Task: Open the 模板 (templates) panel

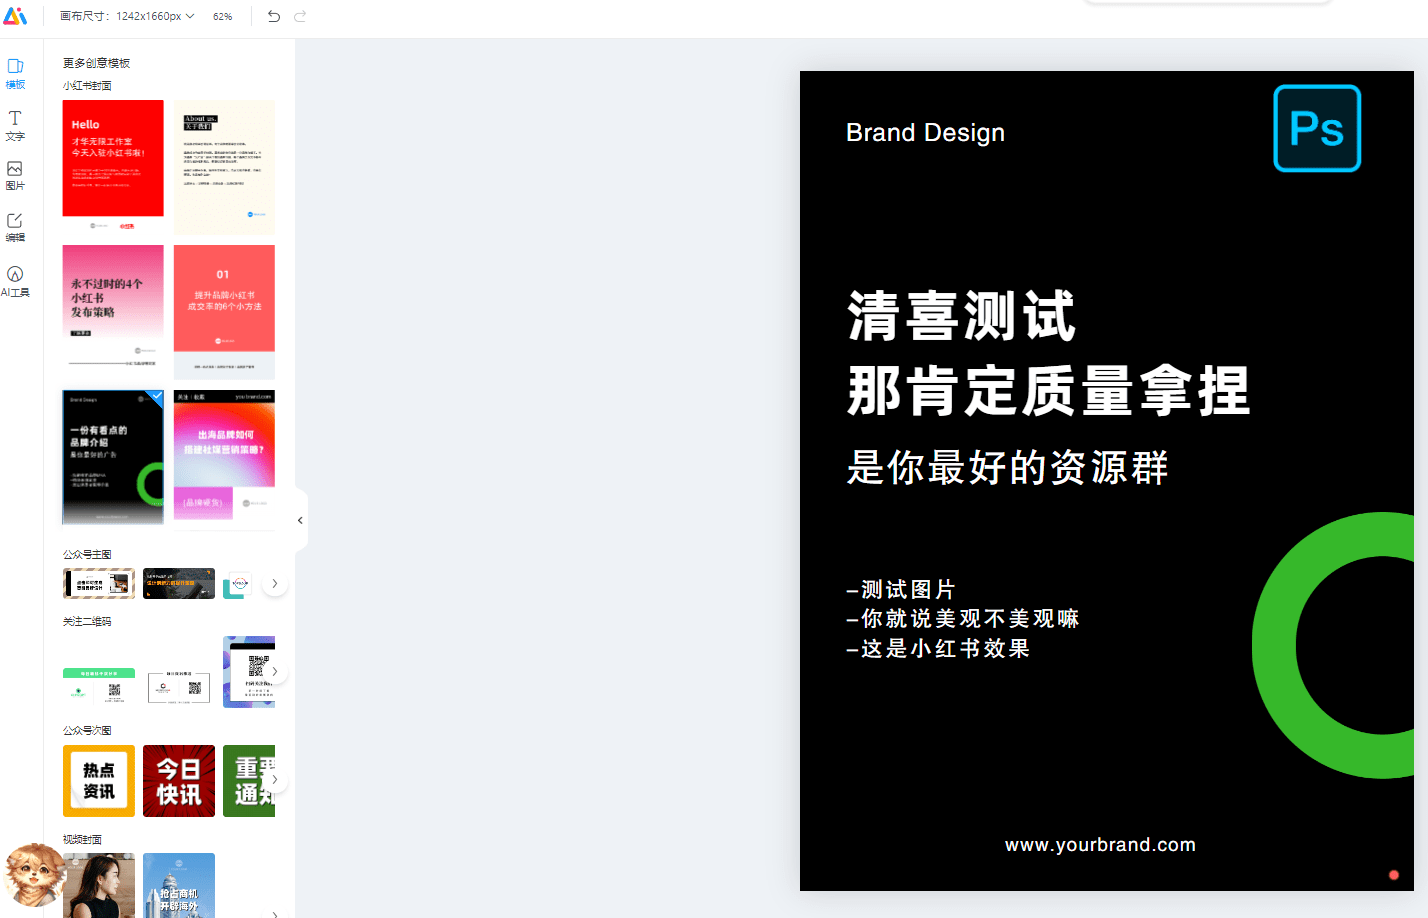Action: click(x=15, y=72)
